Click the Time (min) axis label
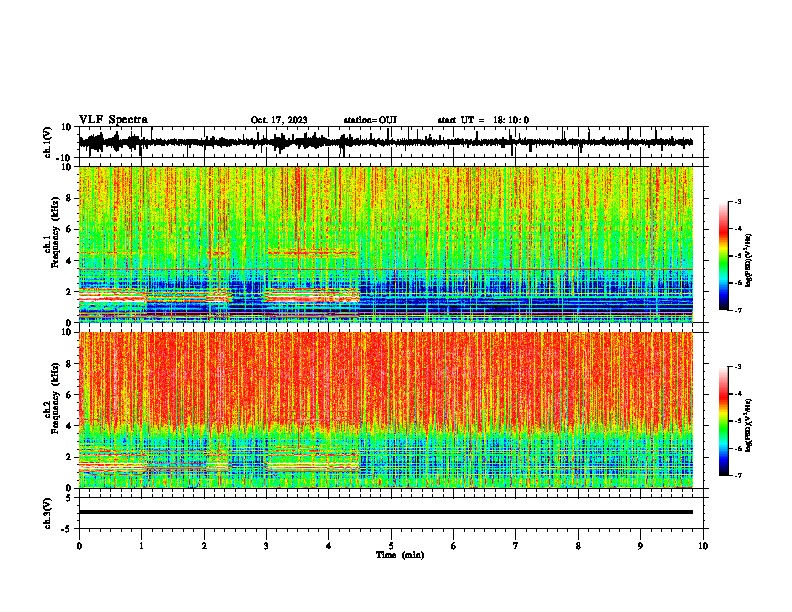Screen dimensions: 792x612 tap(400, 555)
